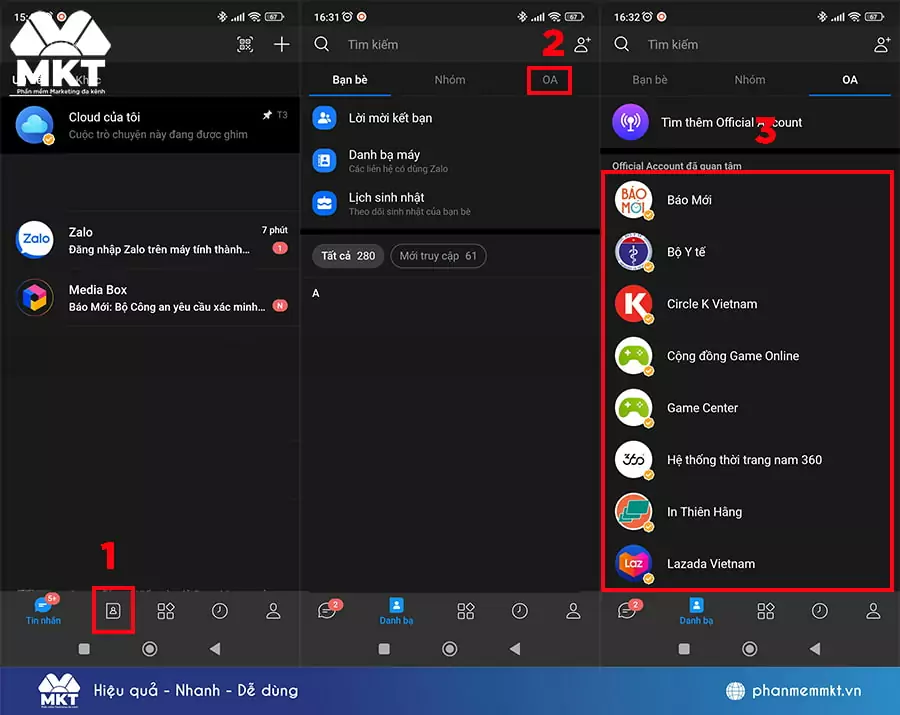Tap Android home button in third phone

click(750, 649)
